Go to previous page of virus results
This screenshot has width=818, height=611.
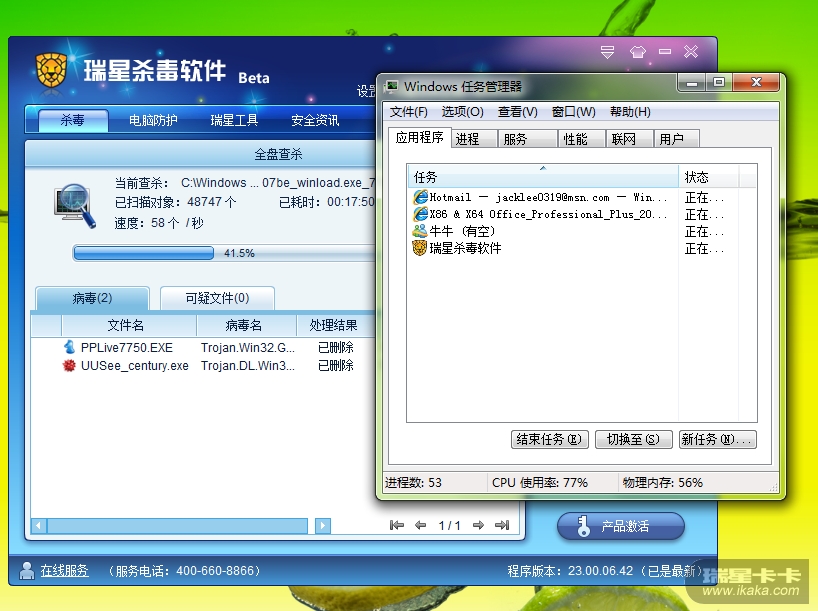[420, 525]
